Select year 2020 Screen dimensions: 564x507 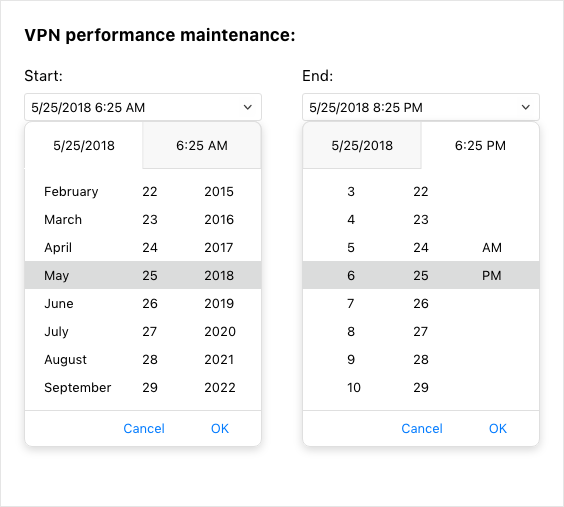coord(220,332)
